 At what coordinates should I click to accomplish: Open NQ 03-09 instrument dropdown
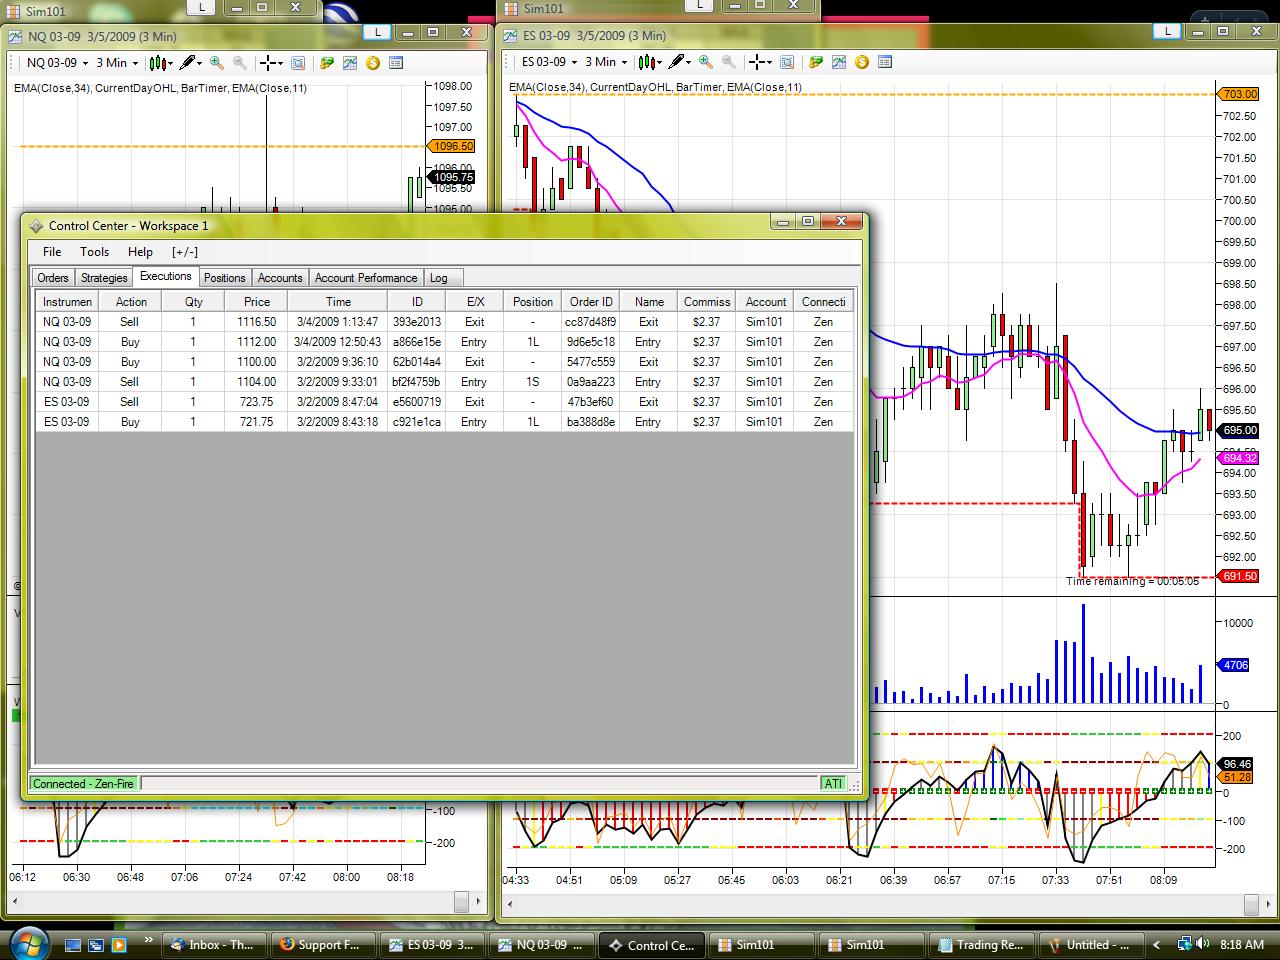(x=57, y=62)
